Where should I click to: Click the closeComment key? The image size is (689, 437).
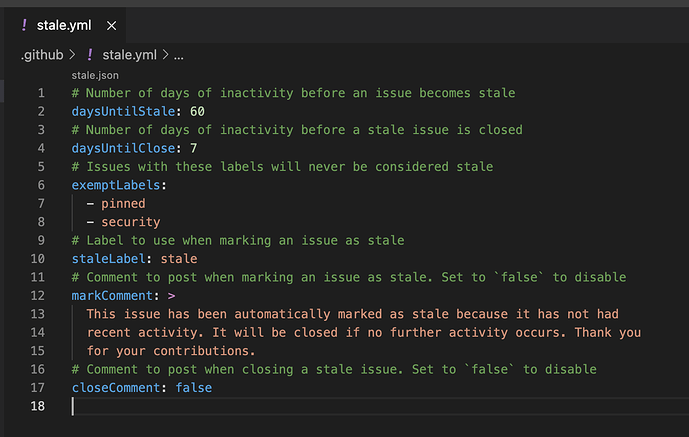pos(116,388)
